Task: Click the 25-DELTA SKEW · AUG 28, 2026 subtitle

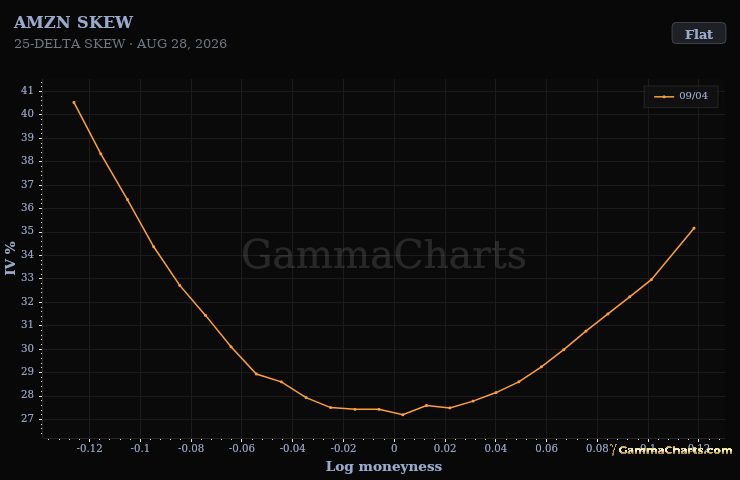Action: pos(120,44)
